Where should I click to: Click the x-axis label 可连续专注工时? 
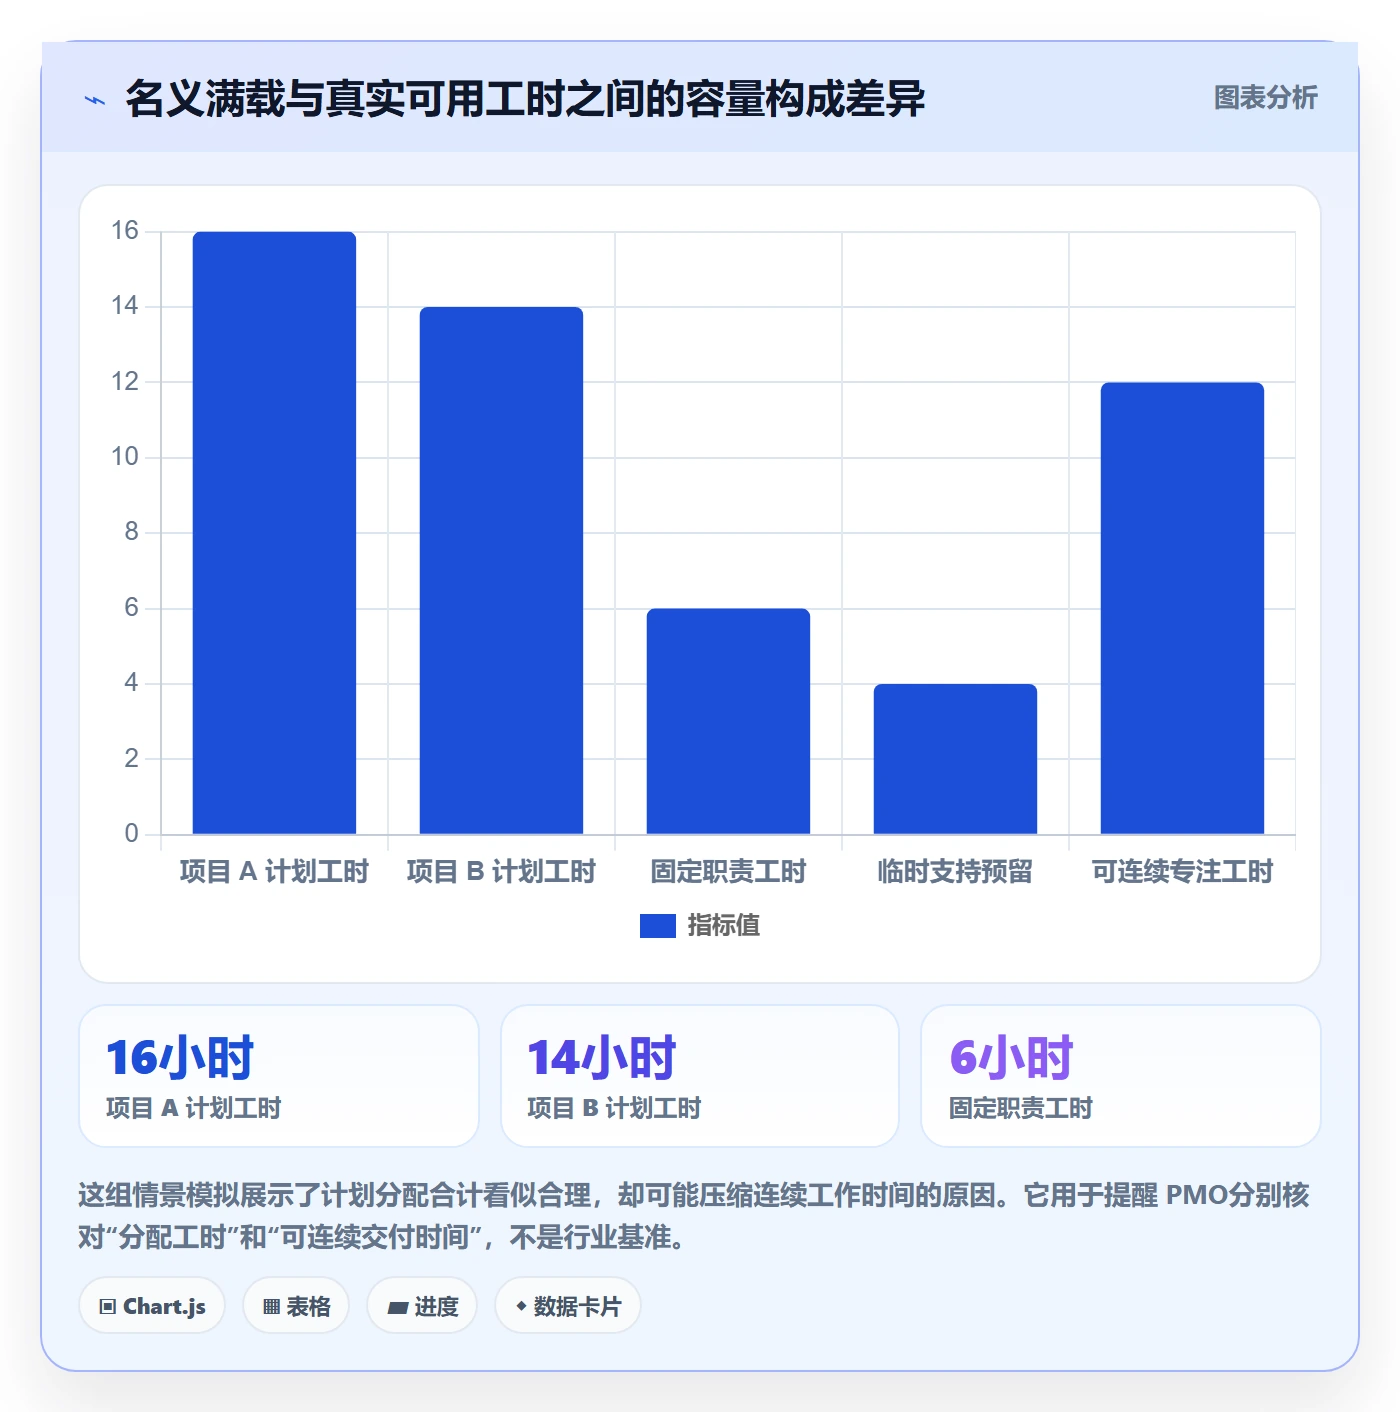1182,872
